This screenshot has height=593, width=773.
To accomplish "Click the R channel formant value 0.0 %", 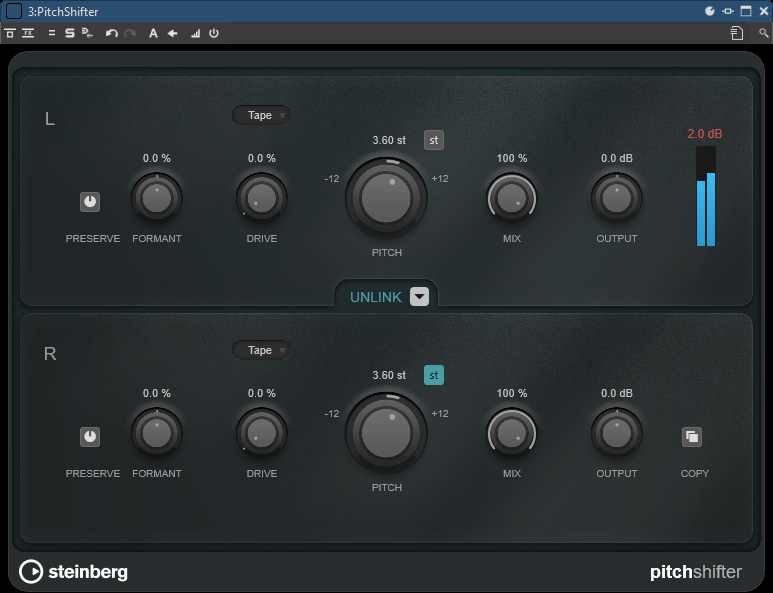I will [x=157, y=393].
